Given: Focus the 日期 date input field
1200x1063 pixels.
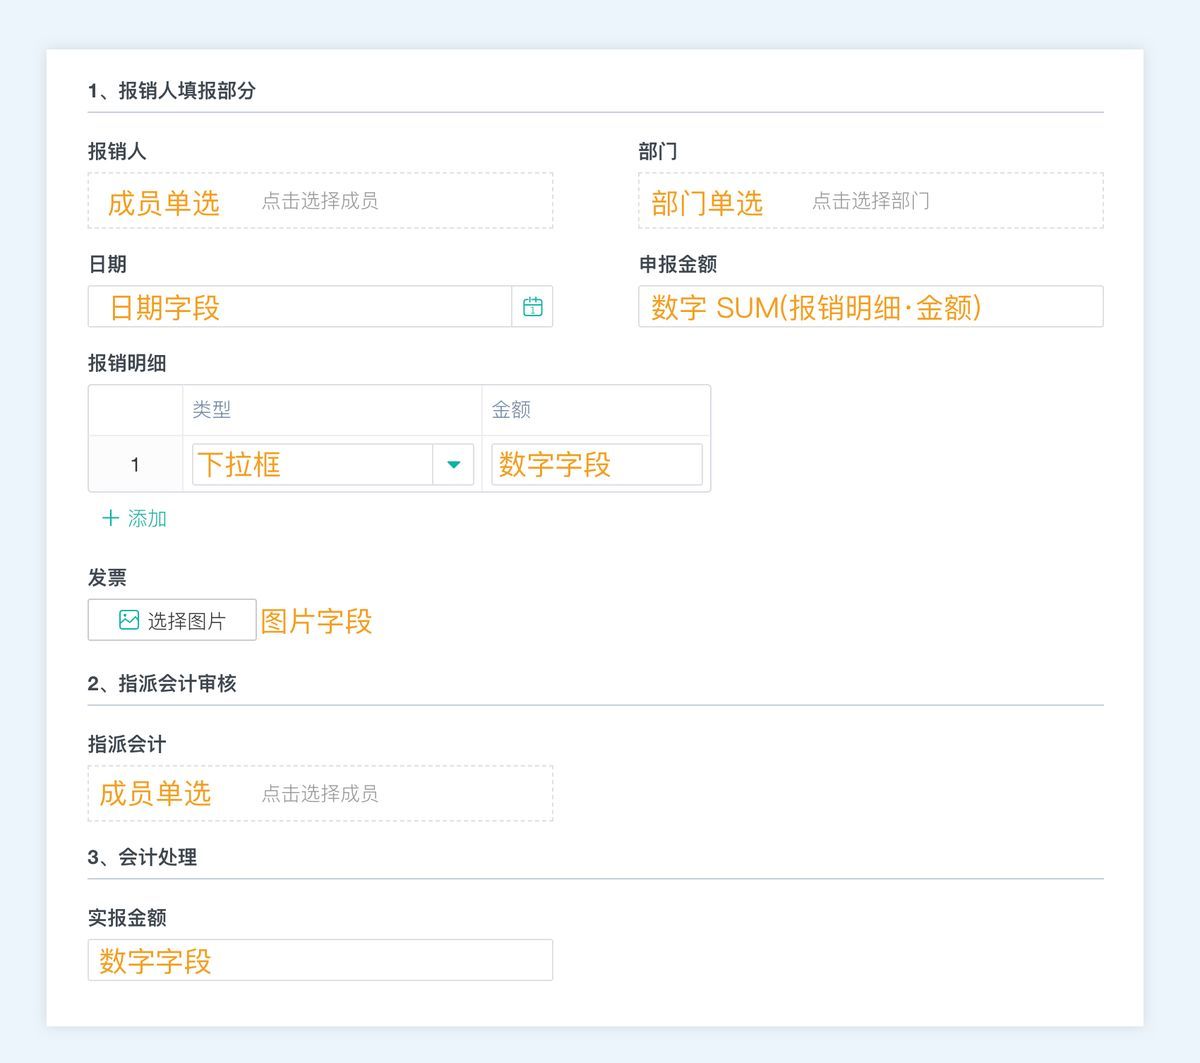Looking at the screenshot, I should point(300,307).
